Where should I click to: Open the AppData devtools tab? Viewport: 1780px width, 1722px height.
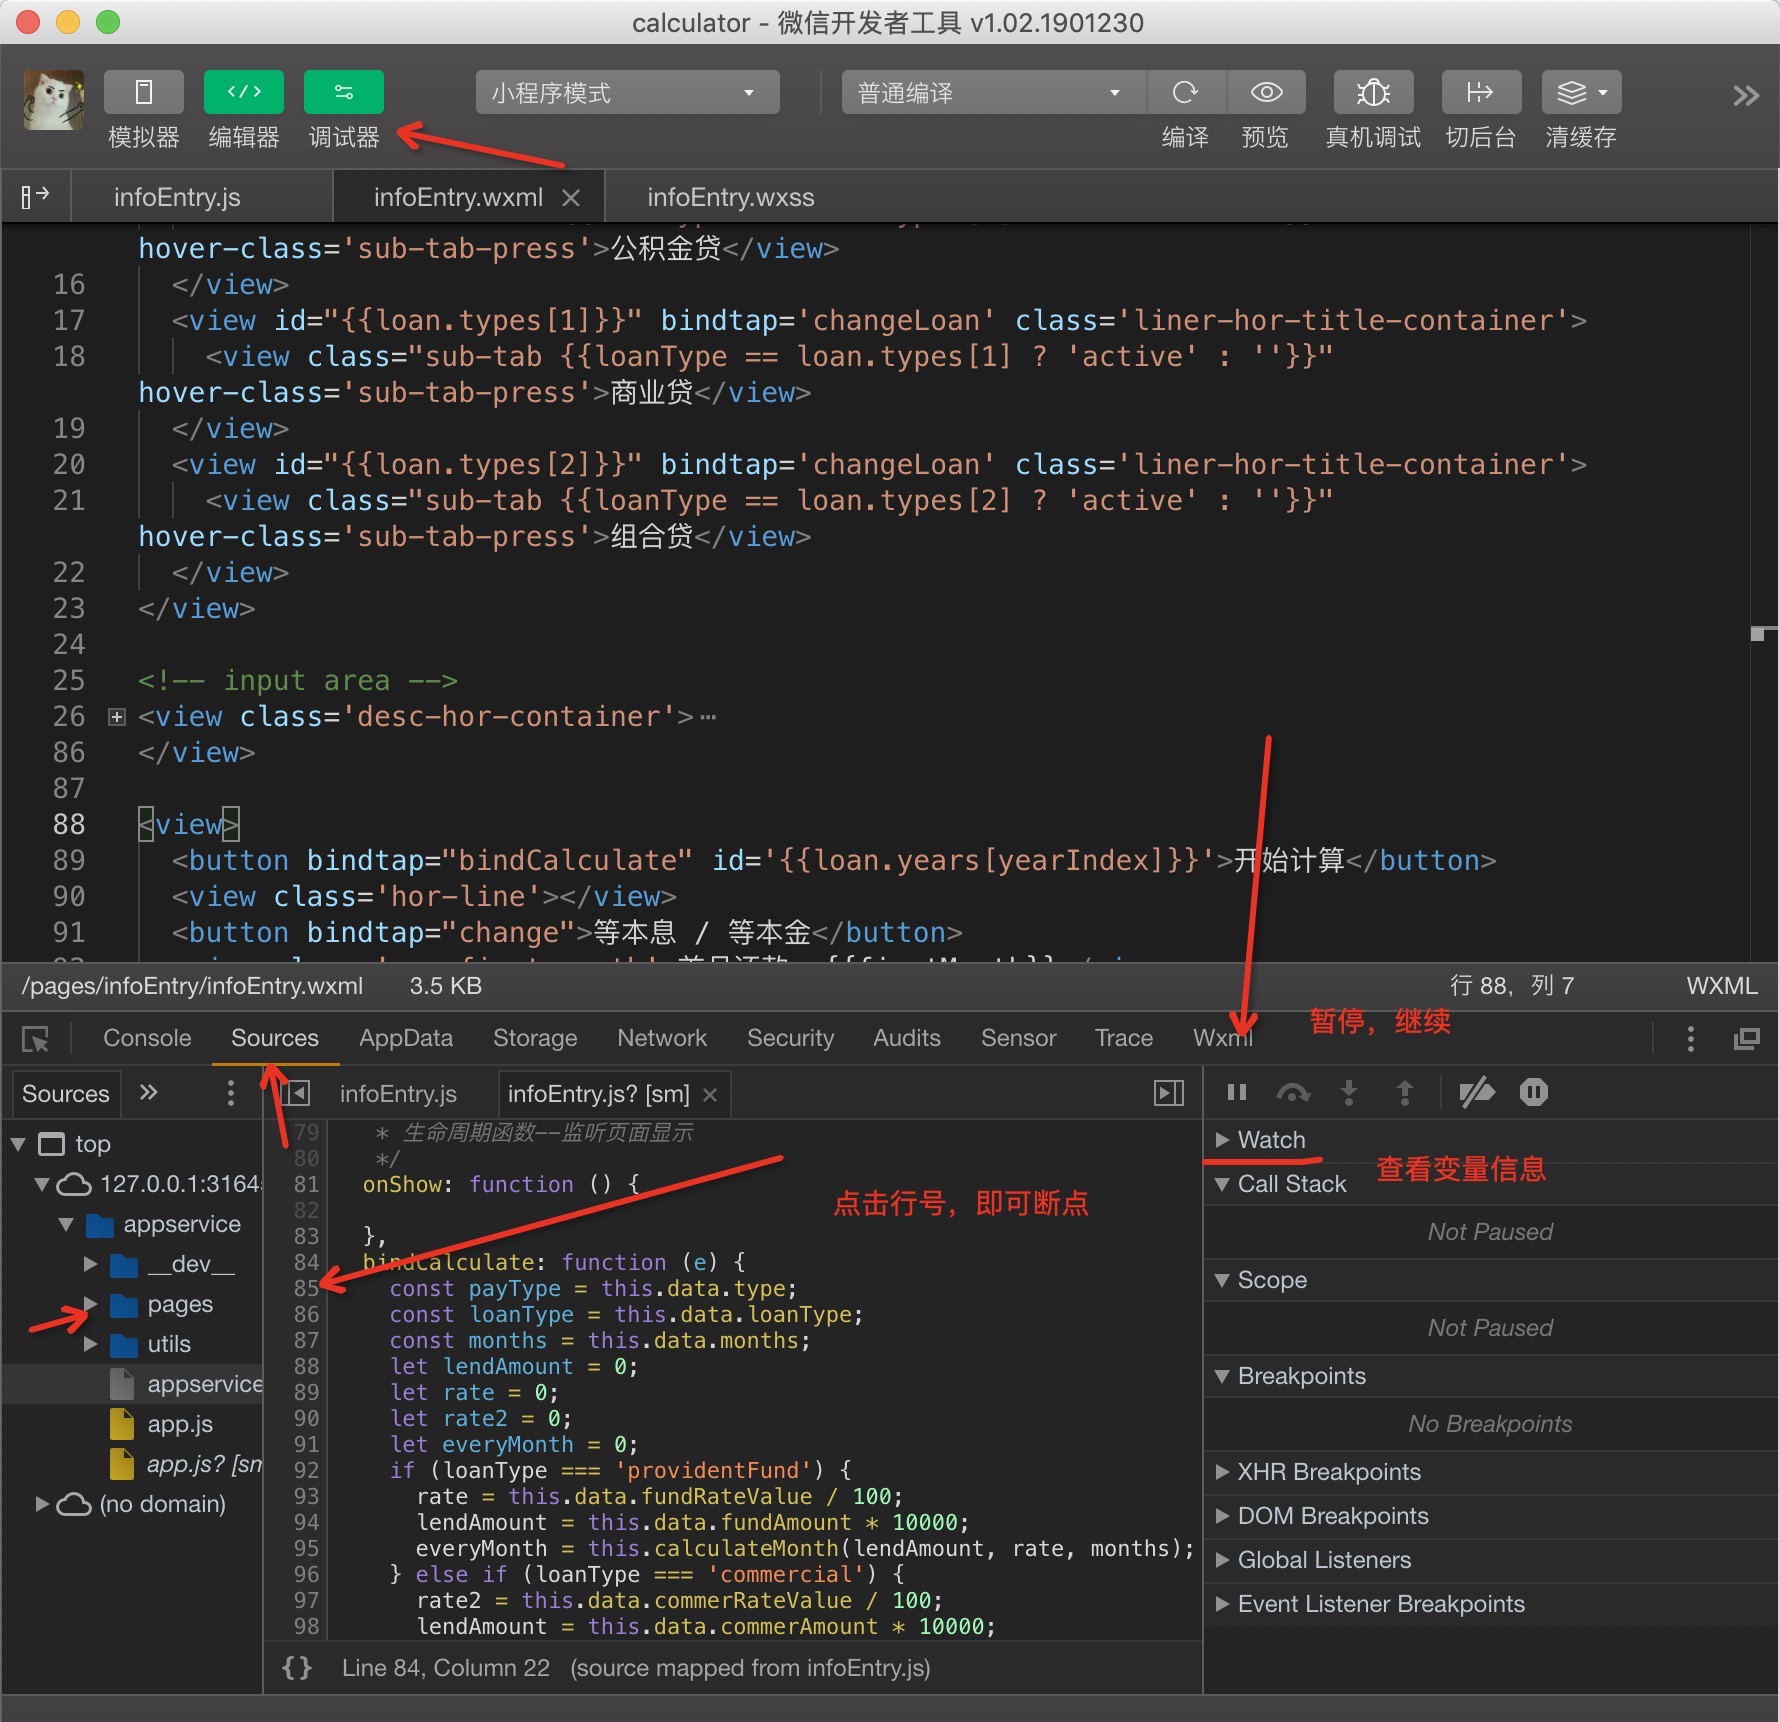click(406, 1038)
